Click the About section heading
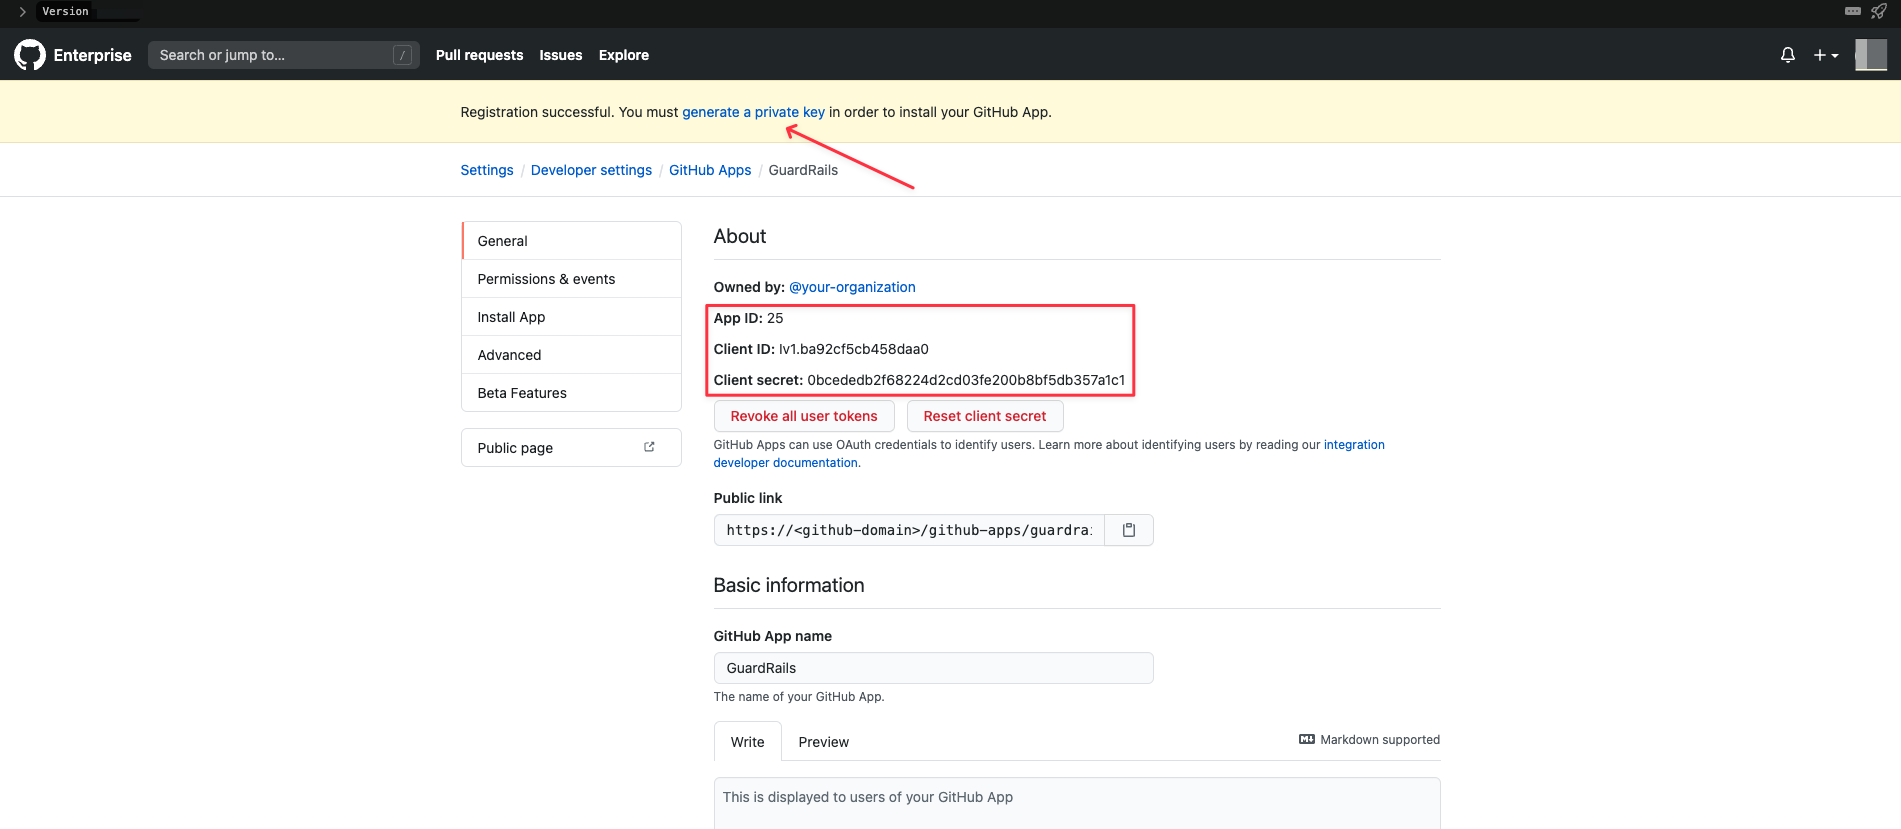 (x=740, y=236)
